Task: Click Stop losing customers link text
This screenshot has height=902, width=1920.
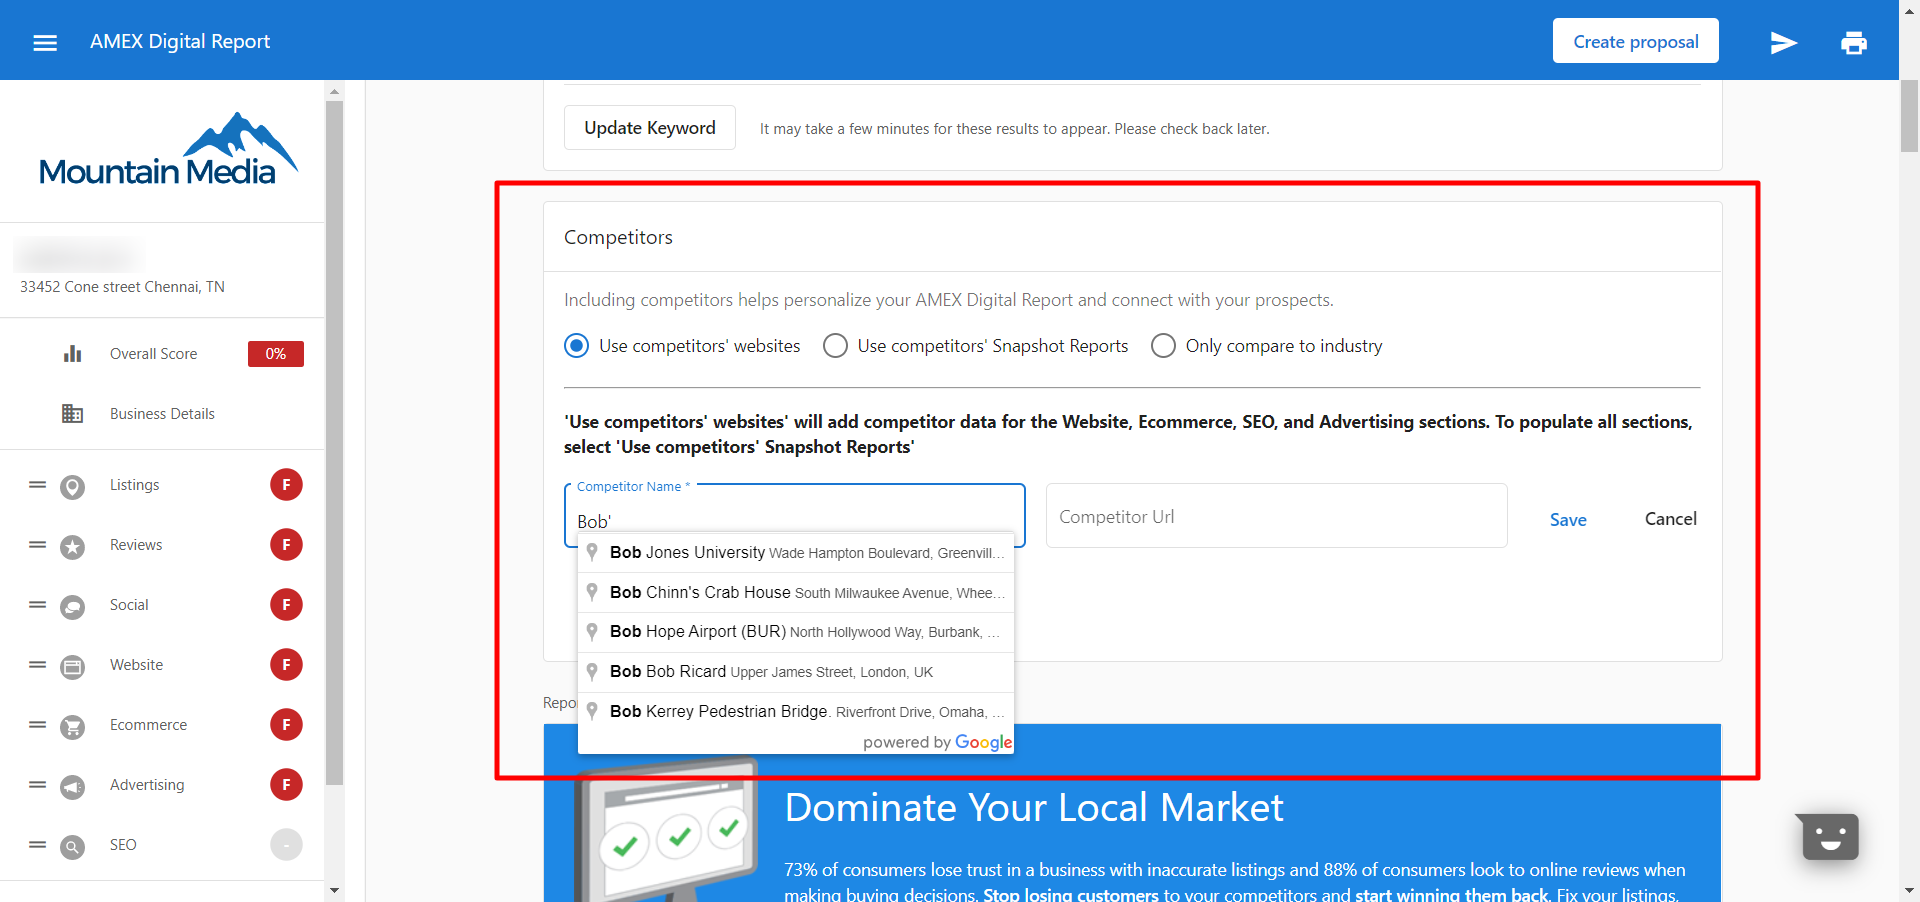Action: 1070,894
